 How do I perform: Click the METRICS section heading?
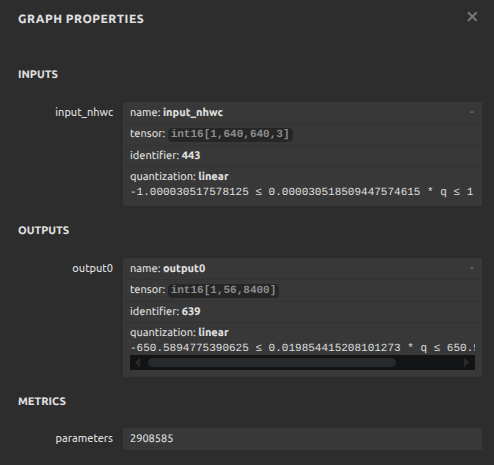pyautogui.click(x=42, y=401)
